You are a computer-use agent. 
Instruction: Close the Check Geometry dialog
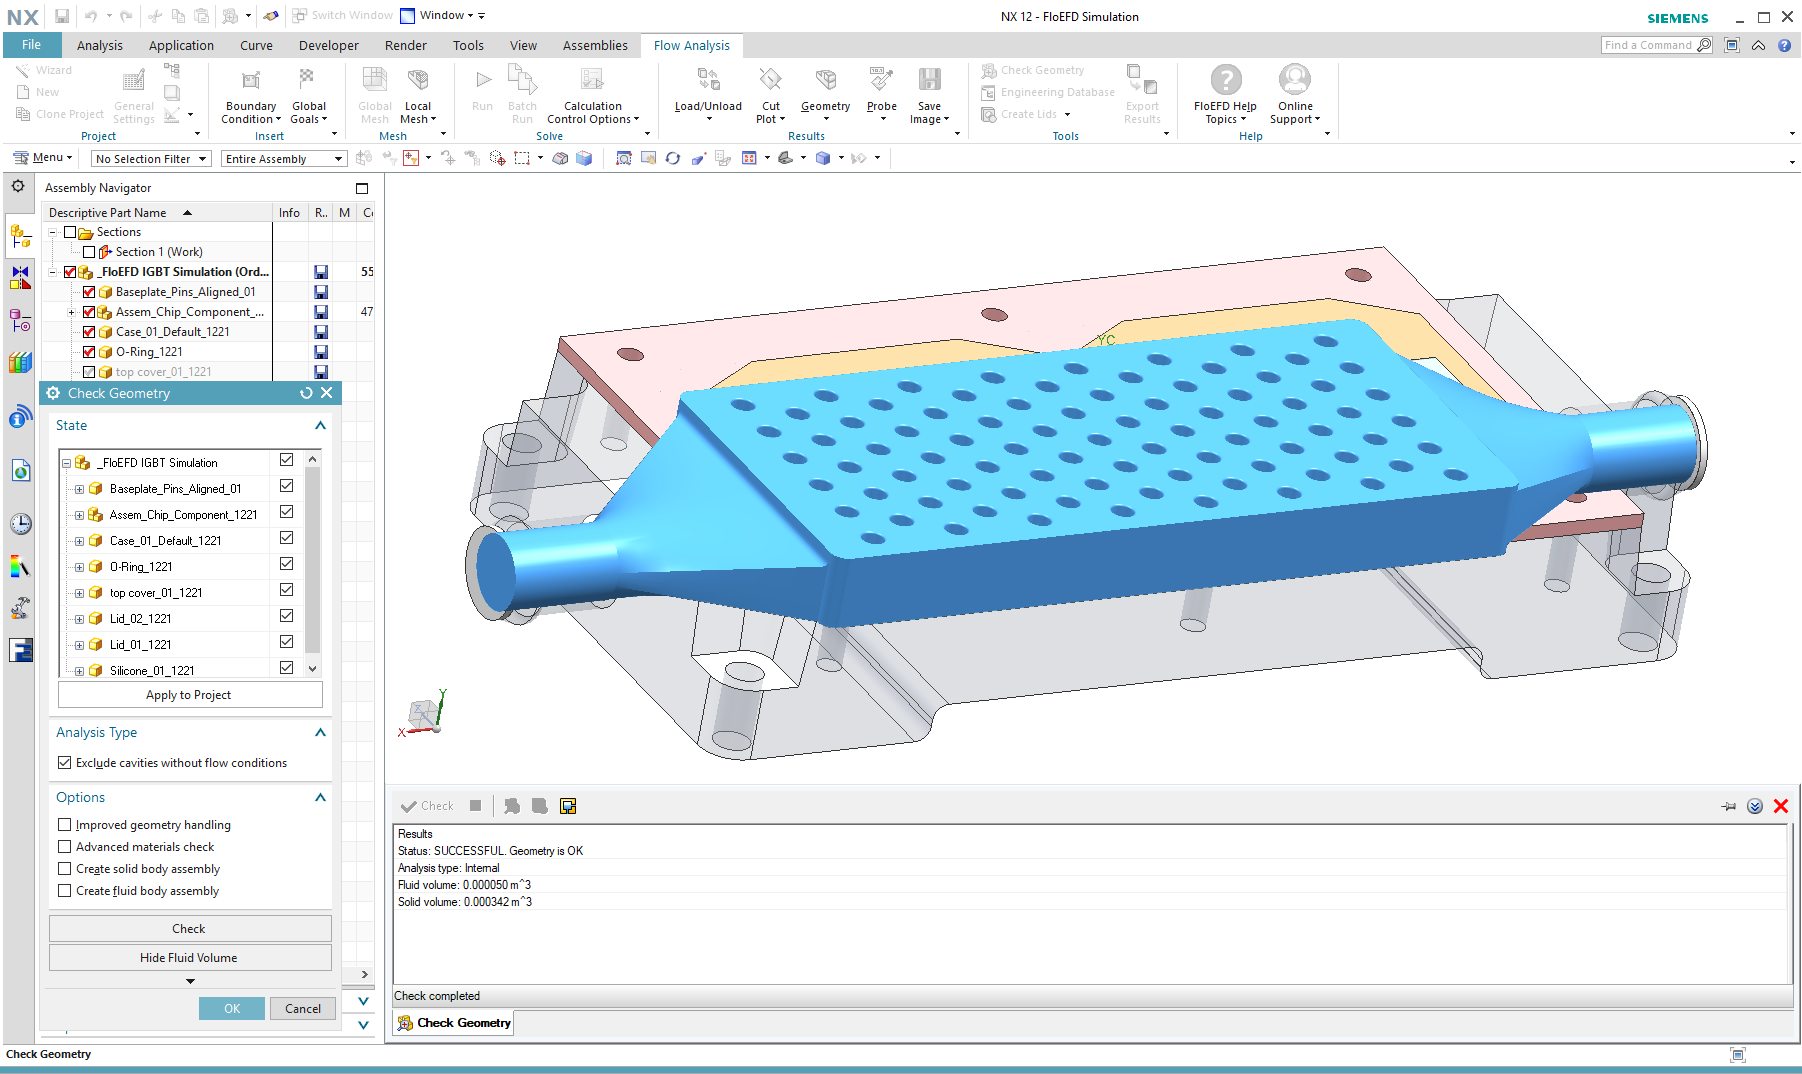(327, 393)
